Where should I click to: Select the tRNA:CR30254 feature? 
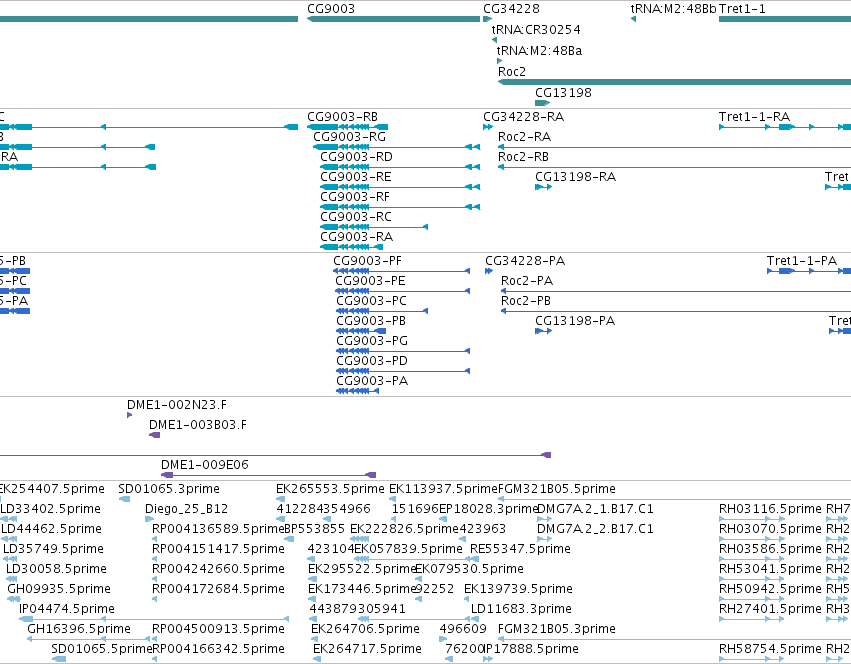(x=494, y=40)
